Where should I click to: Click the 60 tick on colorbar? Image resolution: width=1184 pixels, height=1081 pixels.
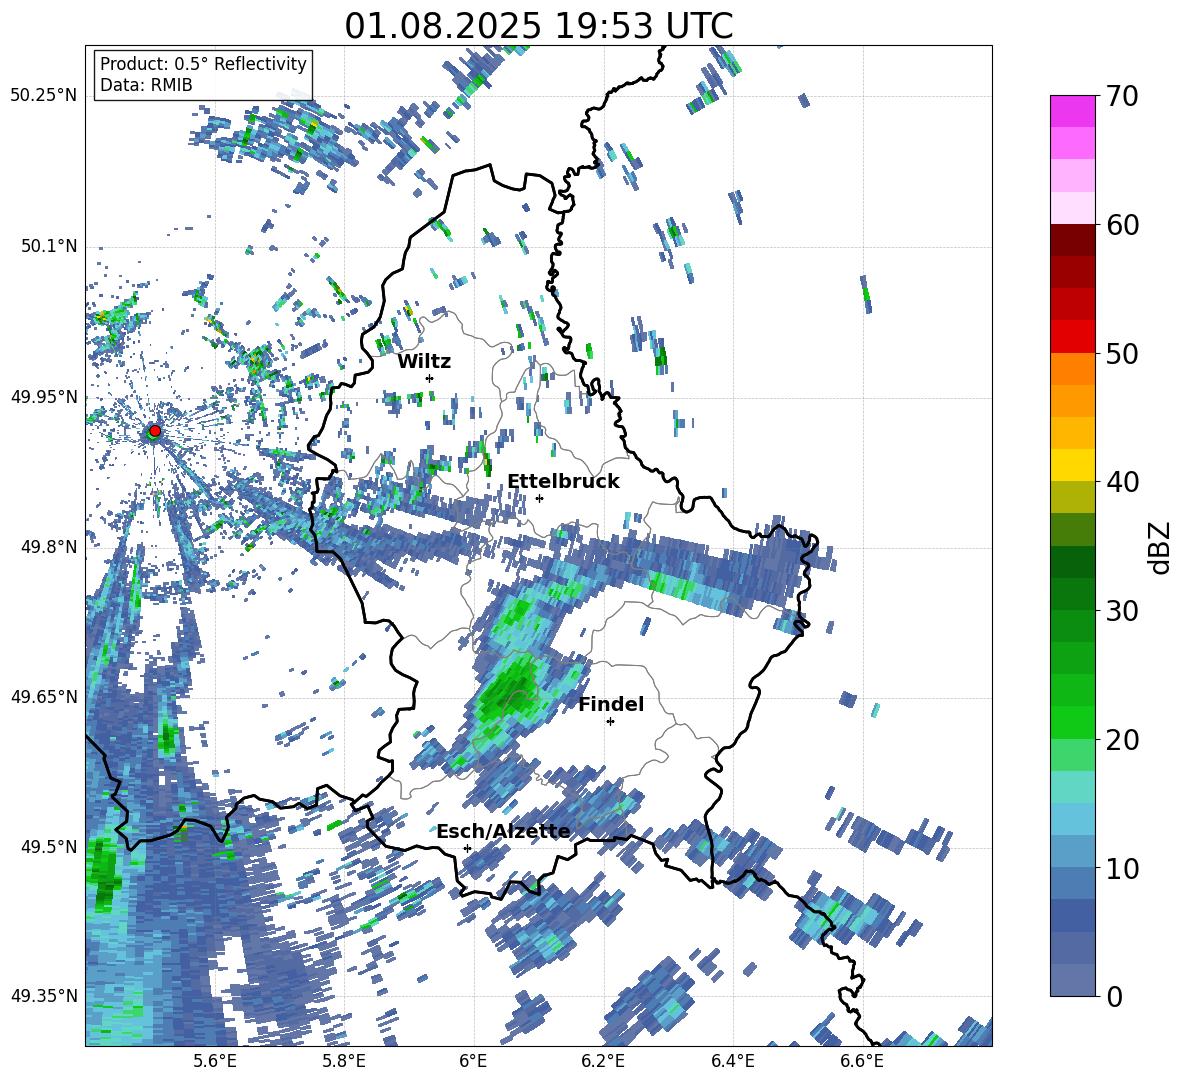[x=1121, y=225]
